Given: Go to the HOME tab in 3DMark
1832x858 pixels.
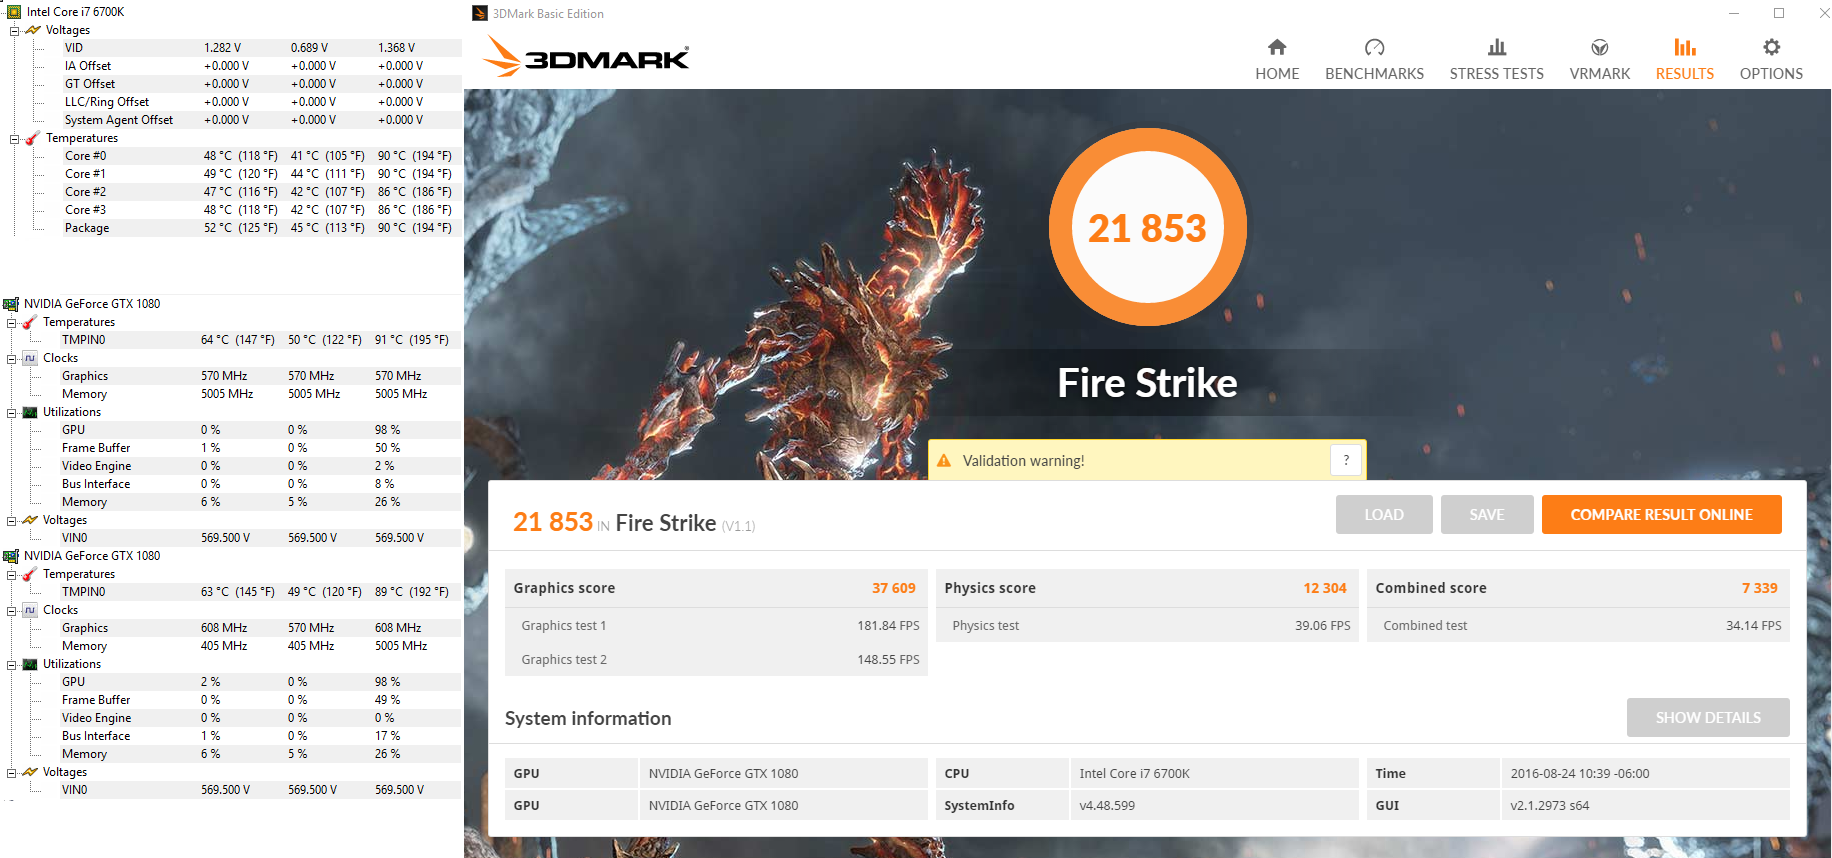Looking at the screenshot, I should pos(1277,59).
